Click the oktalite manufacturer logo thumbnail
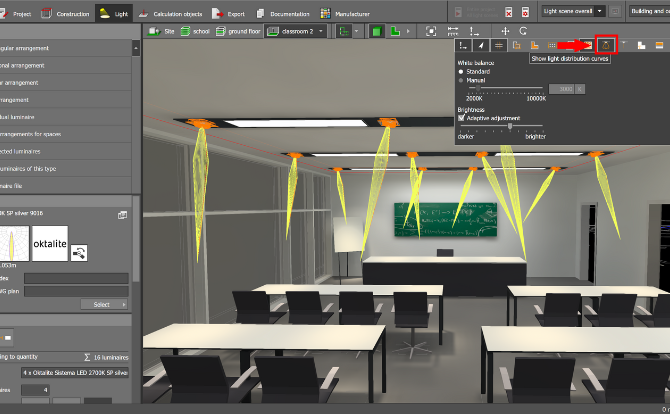The height and width of the screenshot is (414, 670). (48, 244)
